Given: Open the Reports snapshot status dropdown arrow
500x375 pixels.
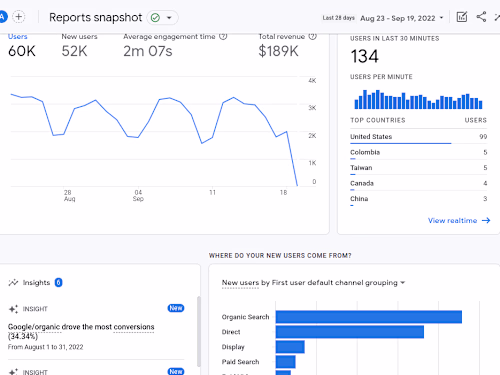Looking at the screenshot, I should (x=169, y=18).
